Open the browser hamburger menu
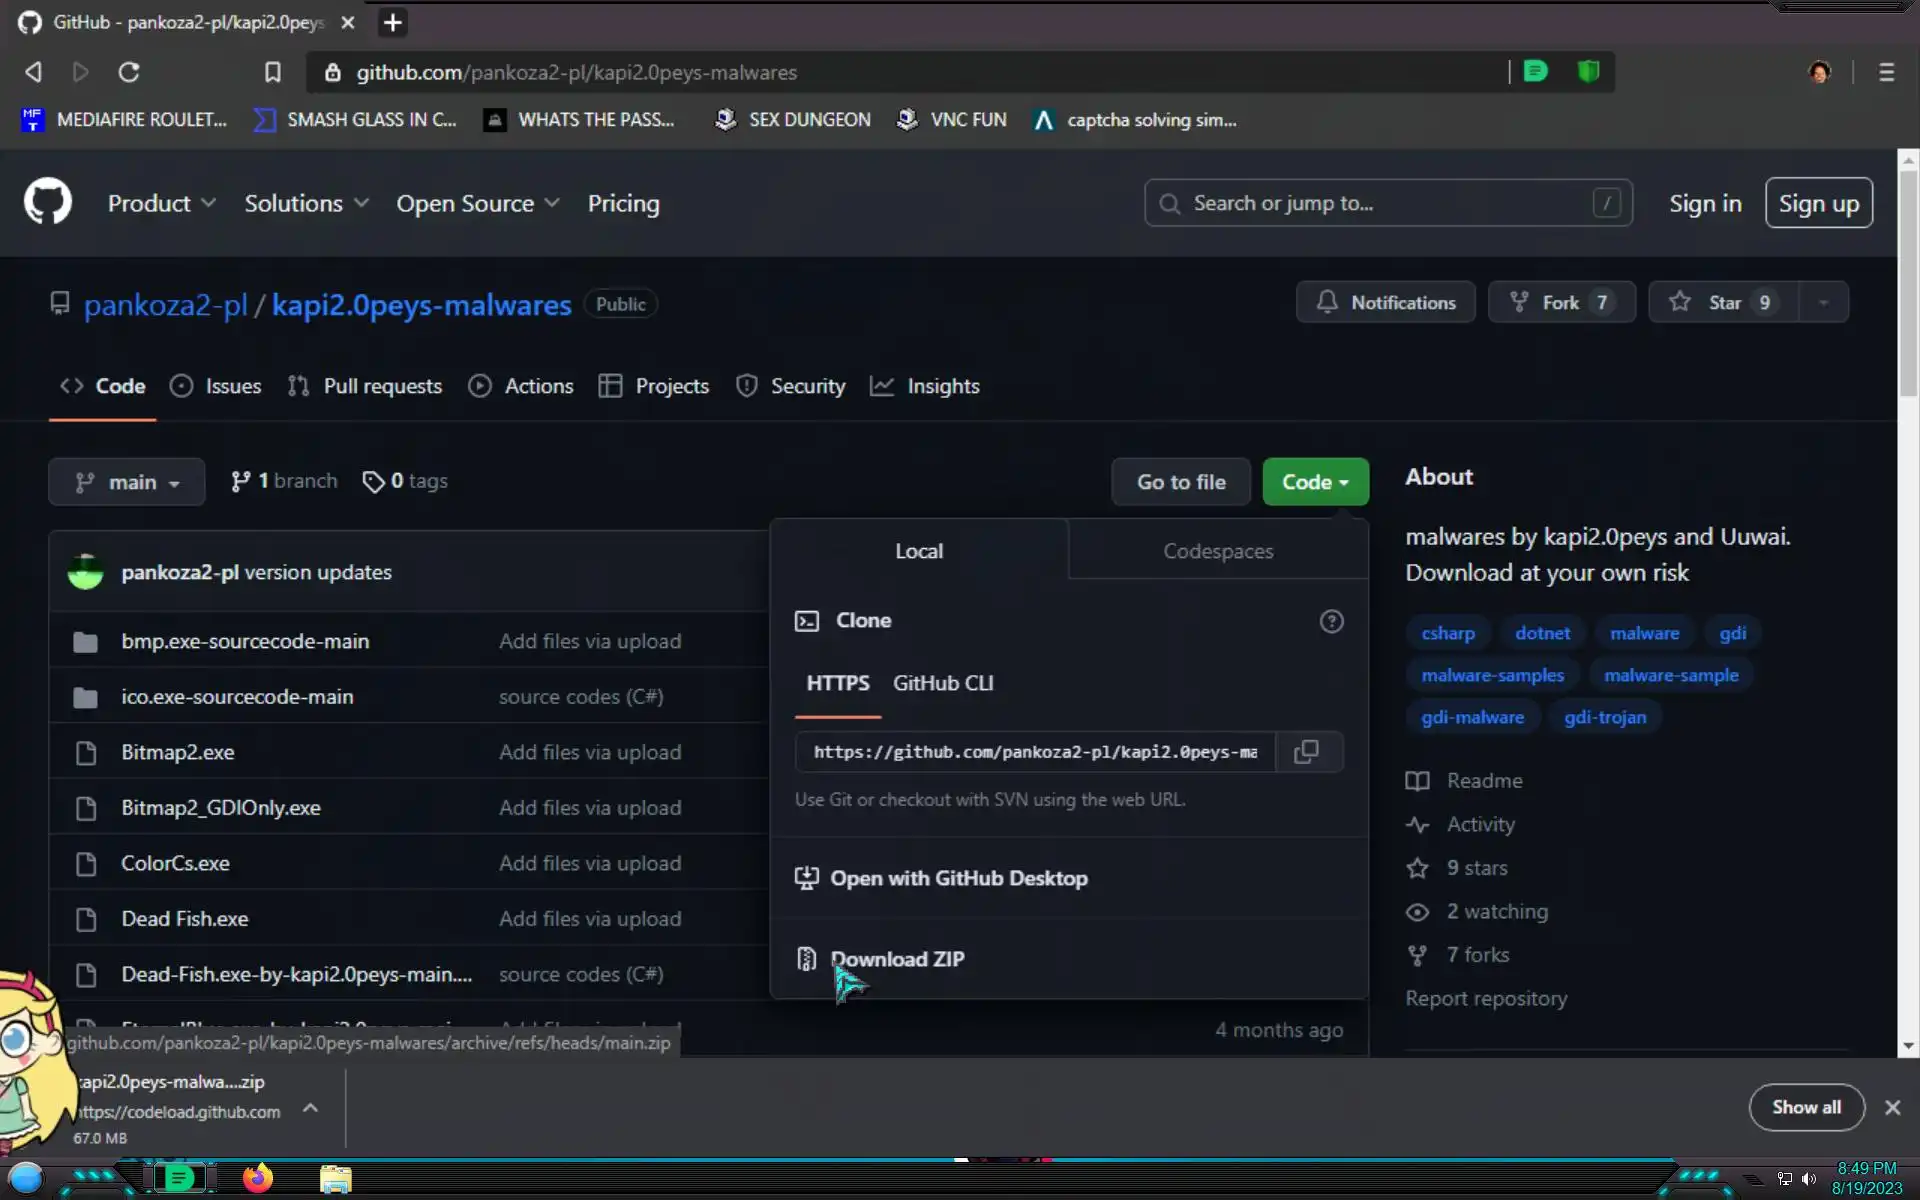1920x1200 pixels. coord(1886,72)
